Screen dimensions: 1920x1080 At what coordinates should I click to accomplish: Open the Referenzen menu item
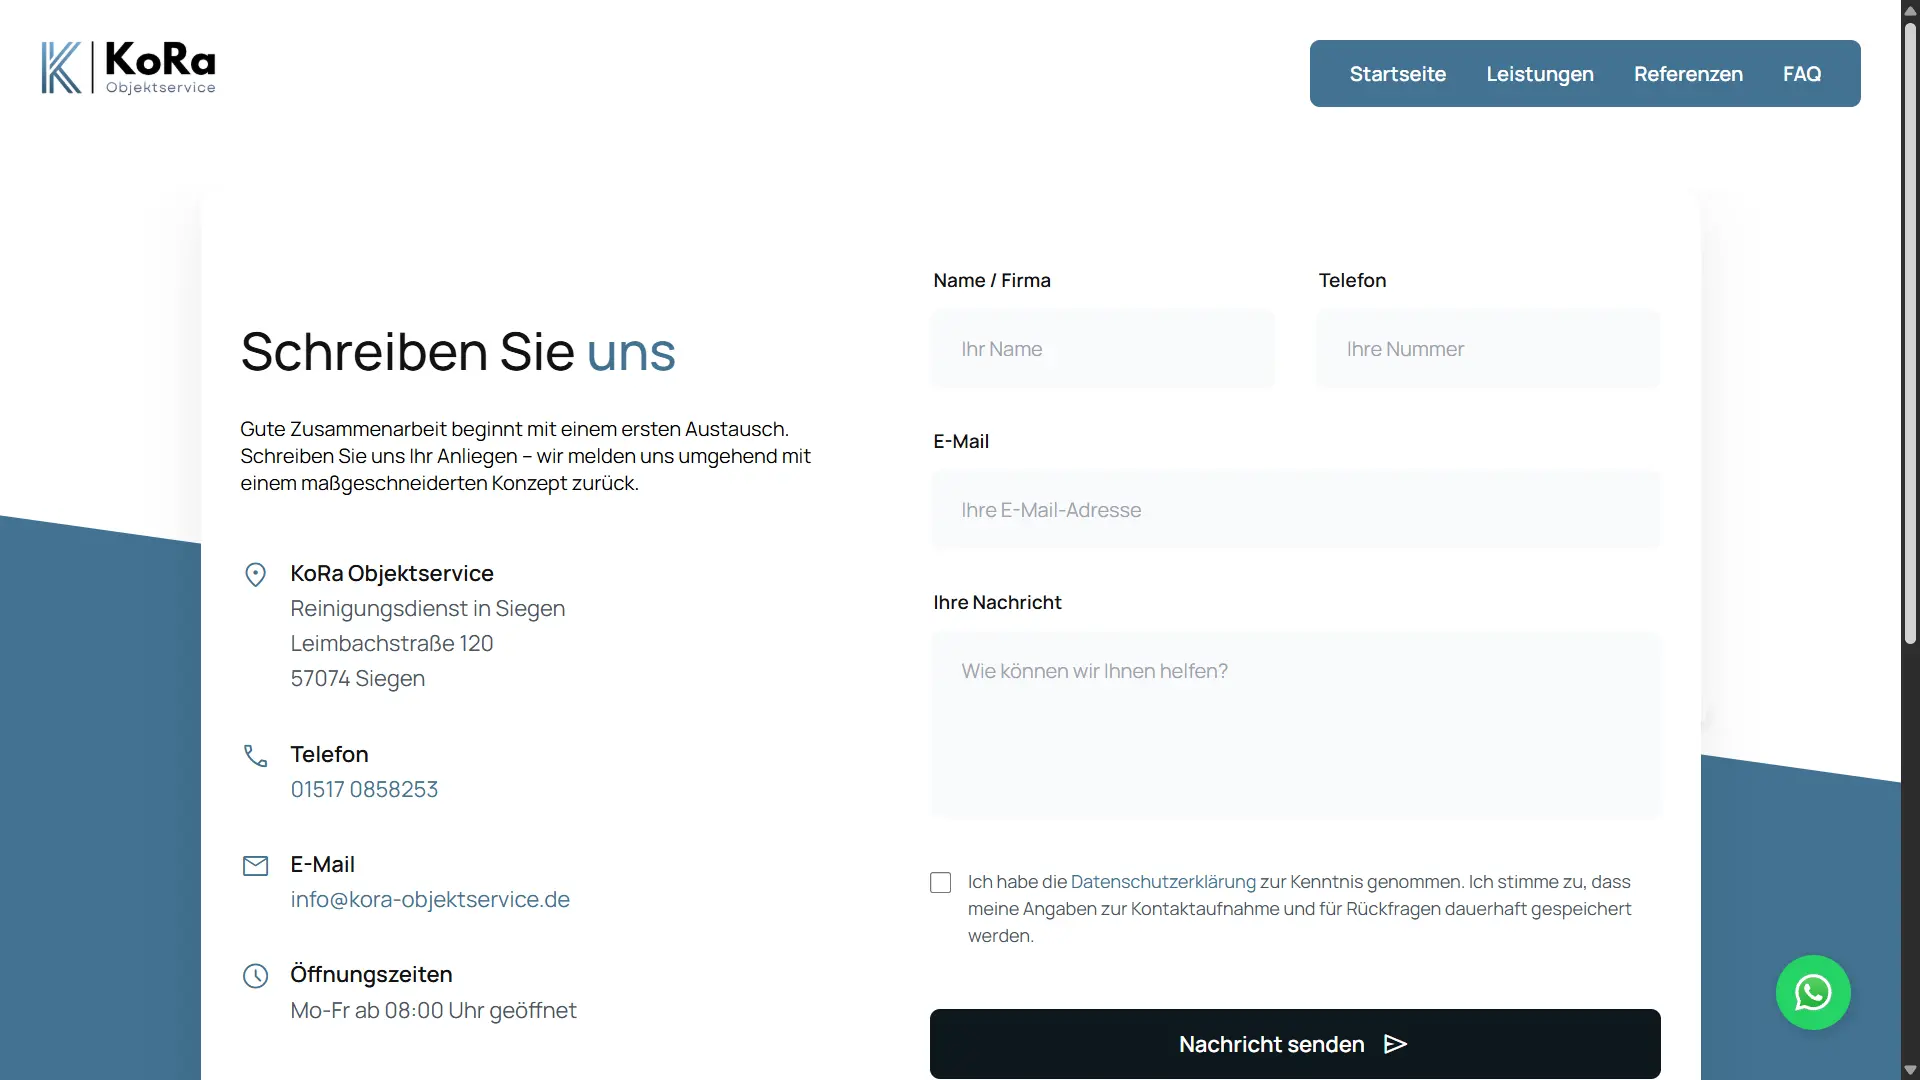tap(1688, 74)
